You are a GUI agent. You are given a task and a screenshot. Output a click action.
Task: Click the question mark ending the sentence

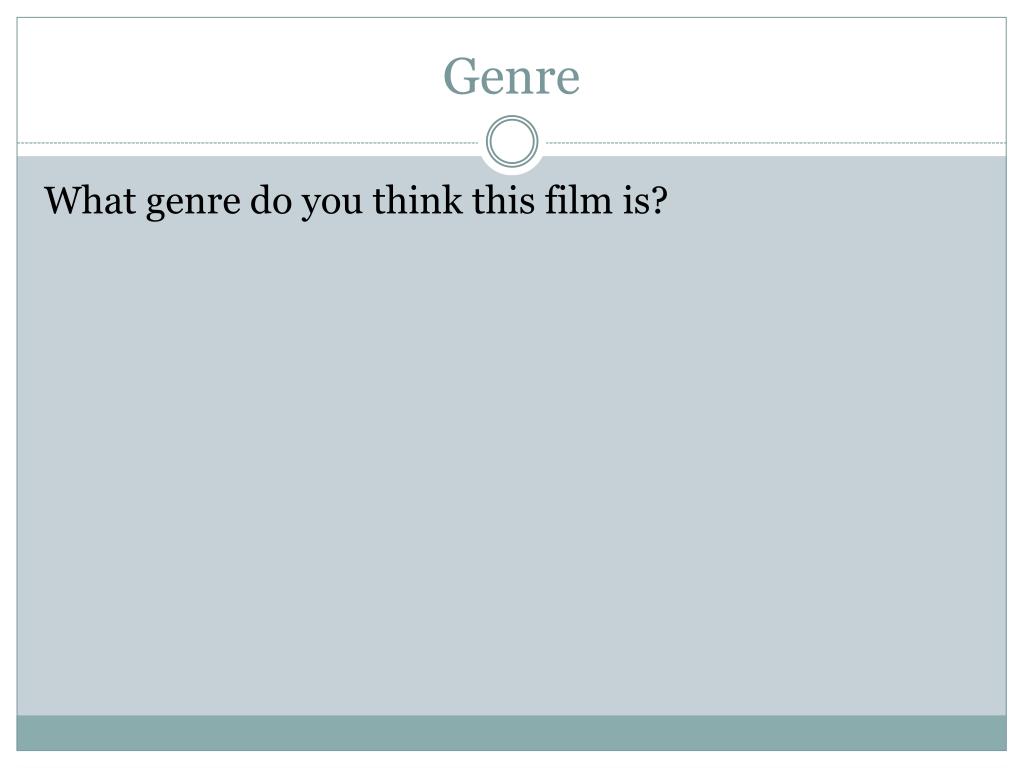point(660,200)
